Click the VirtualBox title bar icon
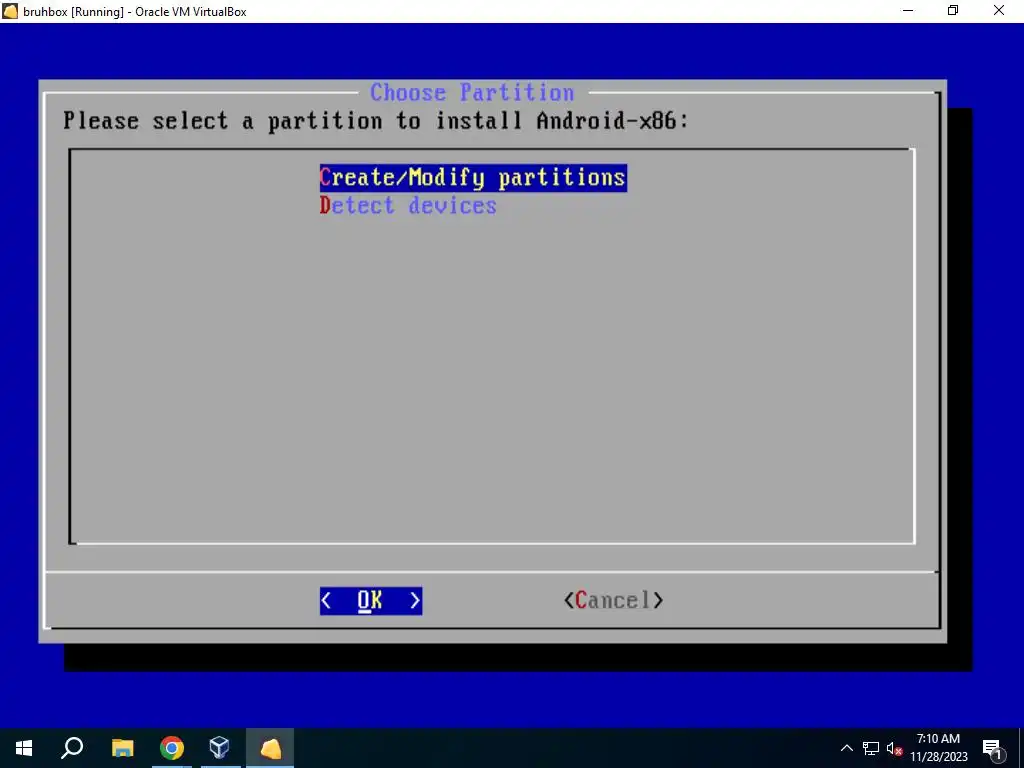1024x768 pixels. point(10,11)
